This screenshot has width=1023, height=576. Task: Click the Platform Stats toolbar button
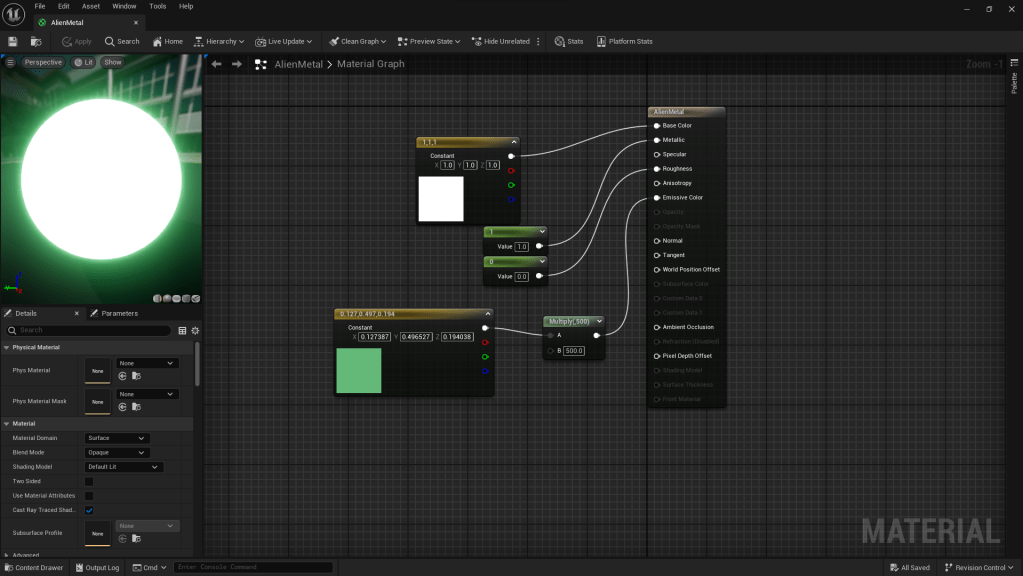(x=624, y=41)
